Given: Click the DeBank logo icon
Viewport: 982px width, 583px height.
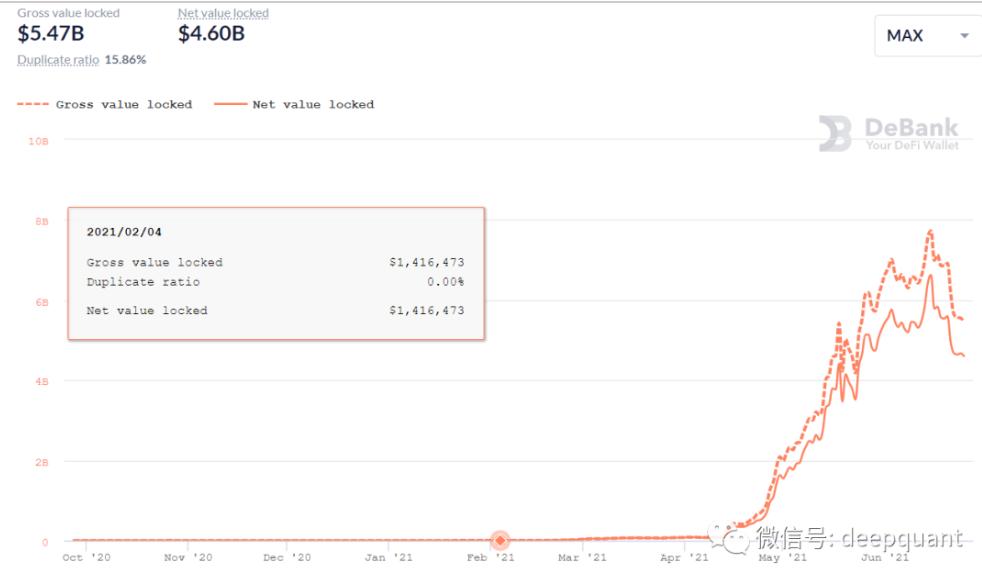Looking at the screenshot, I should 835,134.
